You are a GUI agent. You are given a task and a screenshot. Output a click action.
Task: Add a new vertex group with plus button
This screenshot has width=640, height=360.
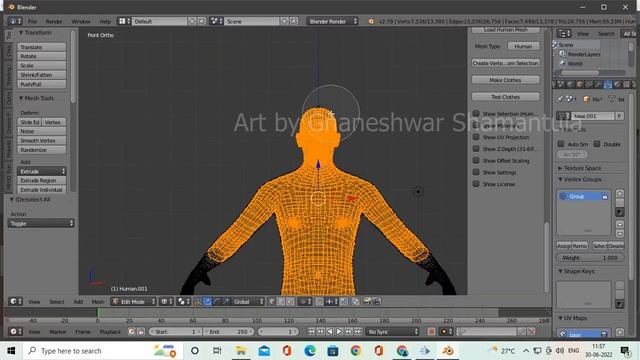click(x=620, y=193)
